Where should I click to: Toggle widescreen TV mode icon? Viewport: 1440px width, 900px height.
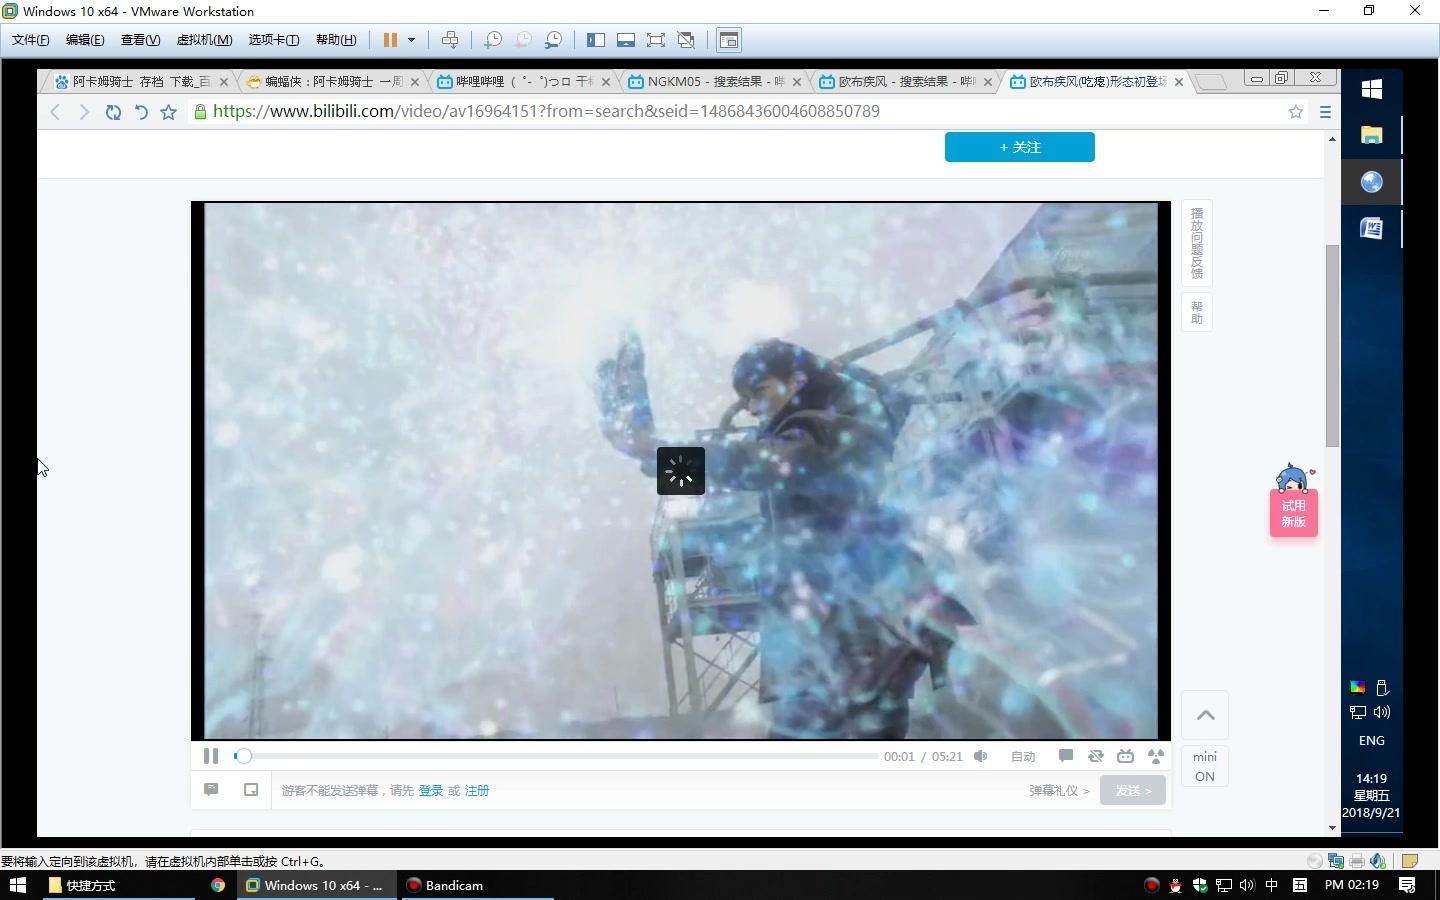point(1126,756)
